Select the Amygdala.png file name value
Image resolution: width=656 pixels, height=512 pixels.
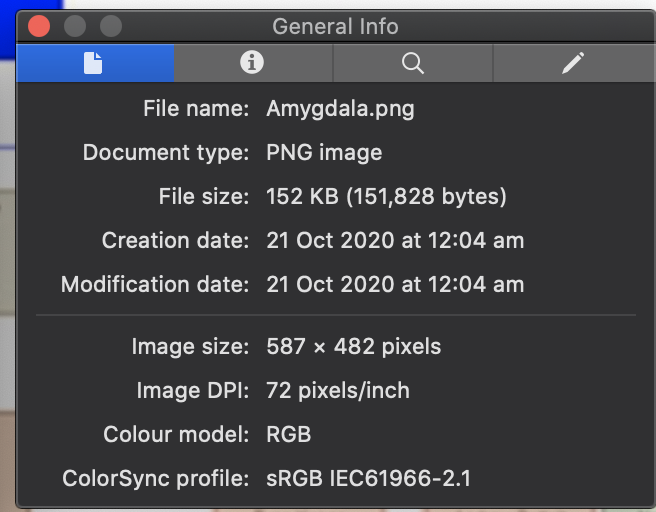(x=340, y=109)
